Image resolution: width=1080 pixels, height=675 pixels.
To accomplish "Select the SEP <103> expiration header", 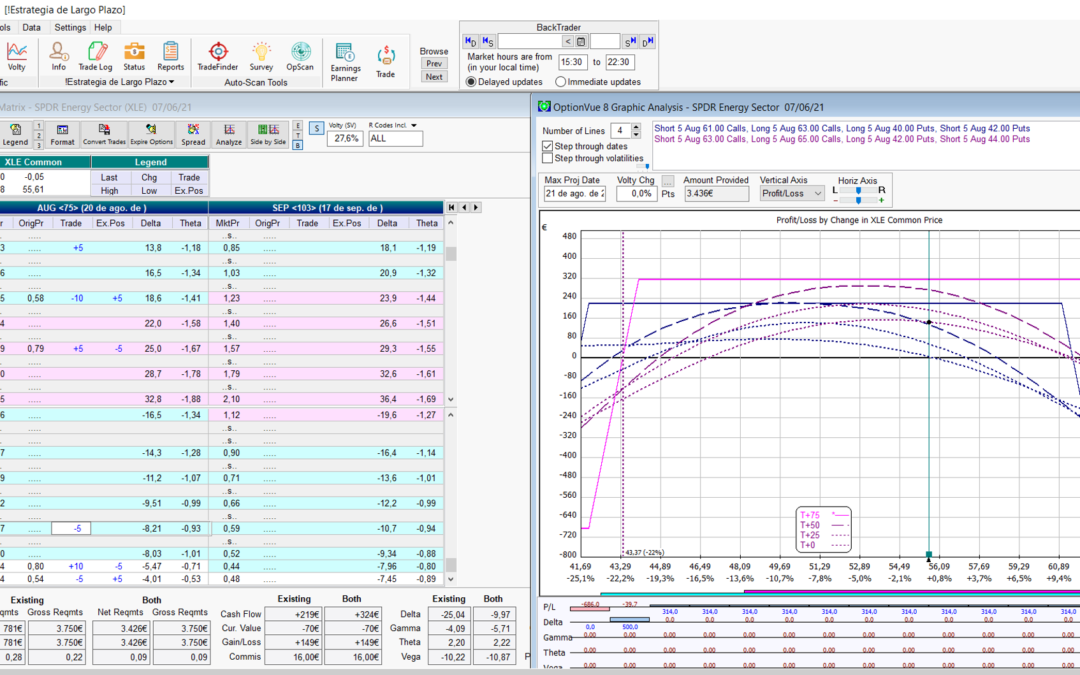I will [x=326, y=207].
